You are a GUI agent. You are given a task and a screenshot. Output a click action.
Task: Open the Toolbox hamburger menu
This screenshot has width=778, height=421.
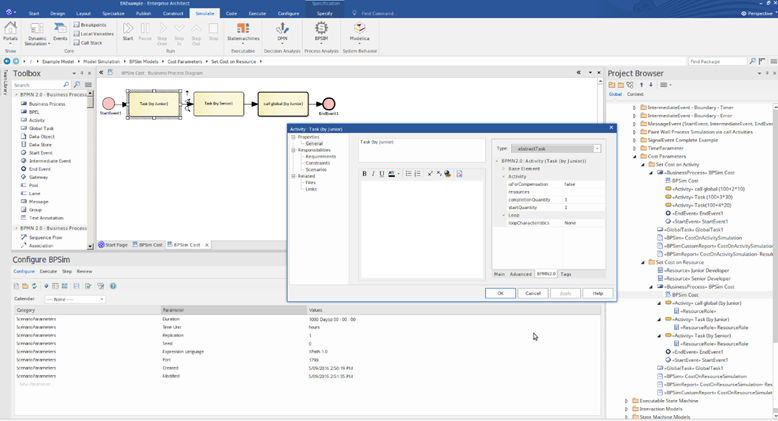tap(88, 85)
